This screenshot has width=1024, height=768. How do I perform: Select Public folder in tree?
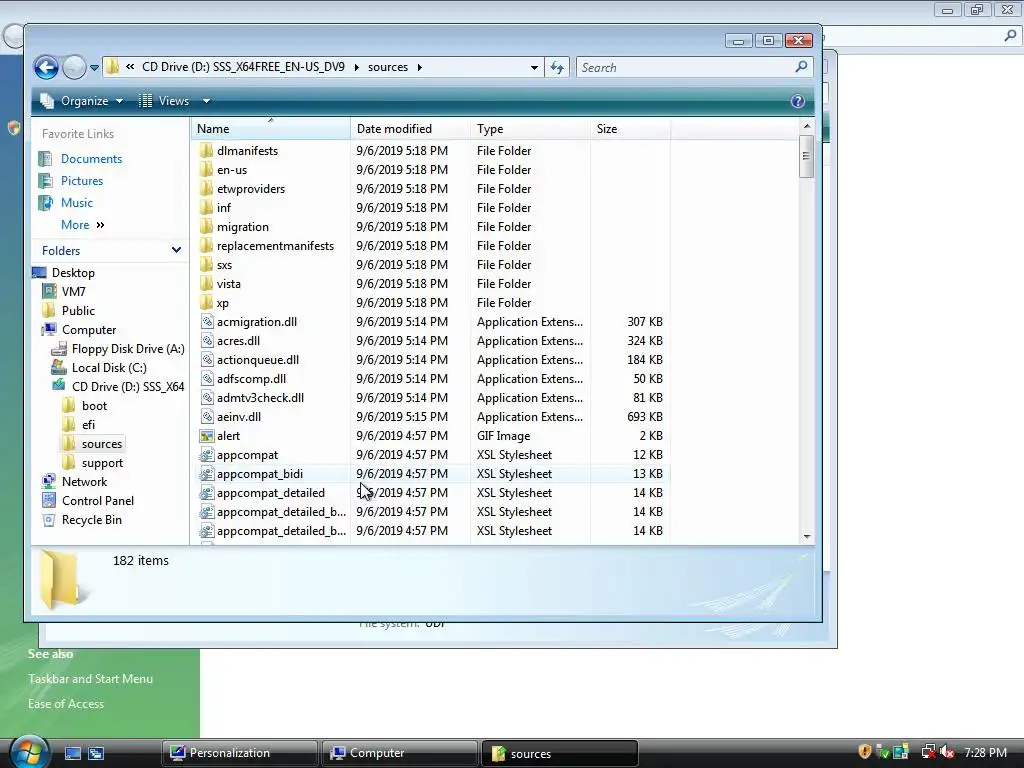[x=78, y=311]
